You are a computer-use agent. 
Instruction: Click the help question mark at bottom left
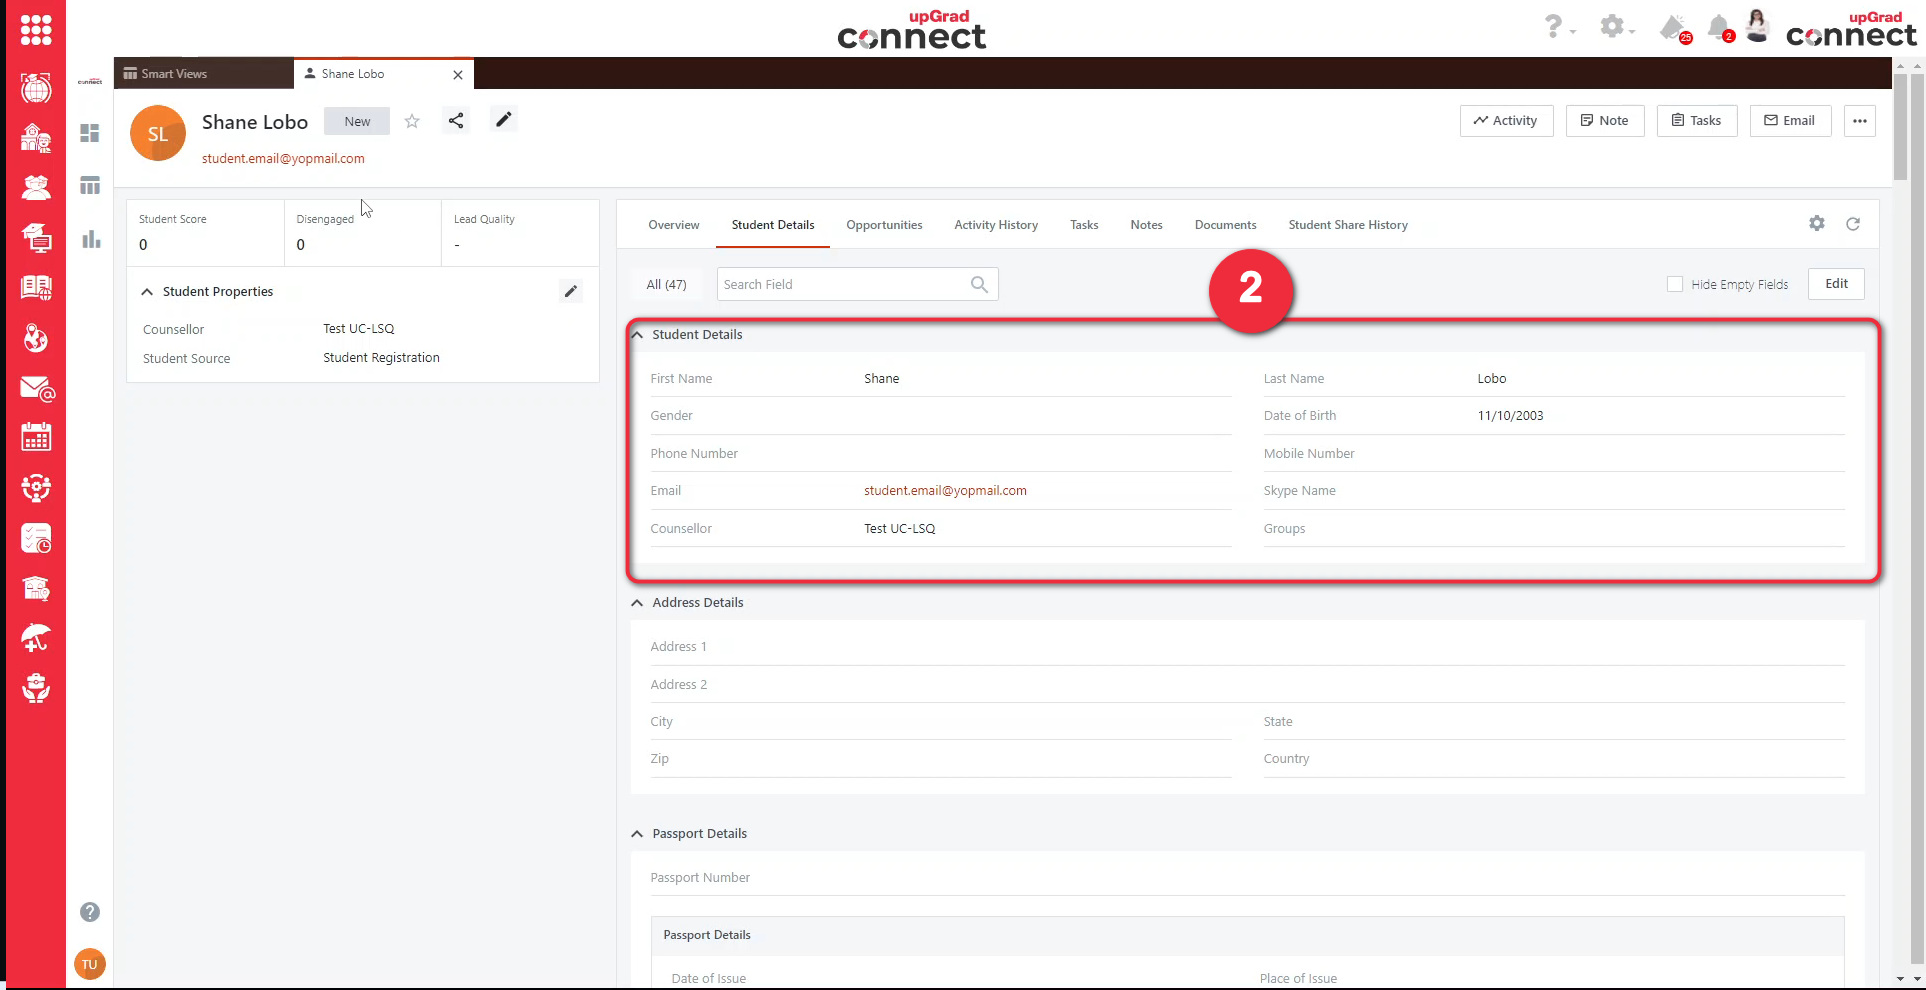coord(90,912)
